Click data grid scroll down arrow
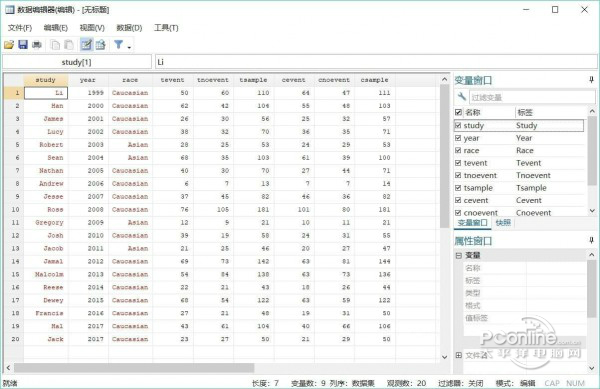The height and width of the screenshot is (389, 600). pos(444,357)
